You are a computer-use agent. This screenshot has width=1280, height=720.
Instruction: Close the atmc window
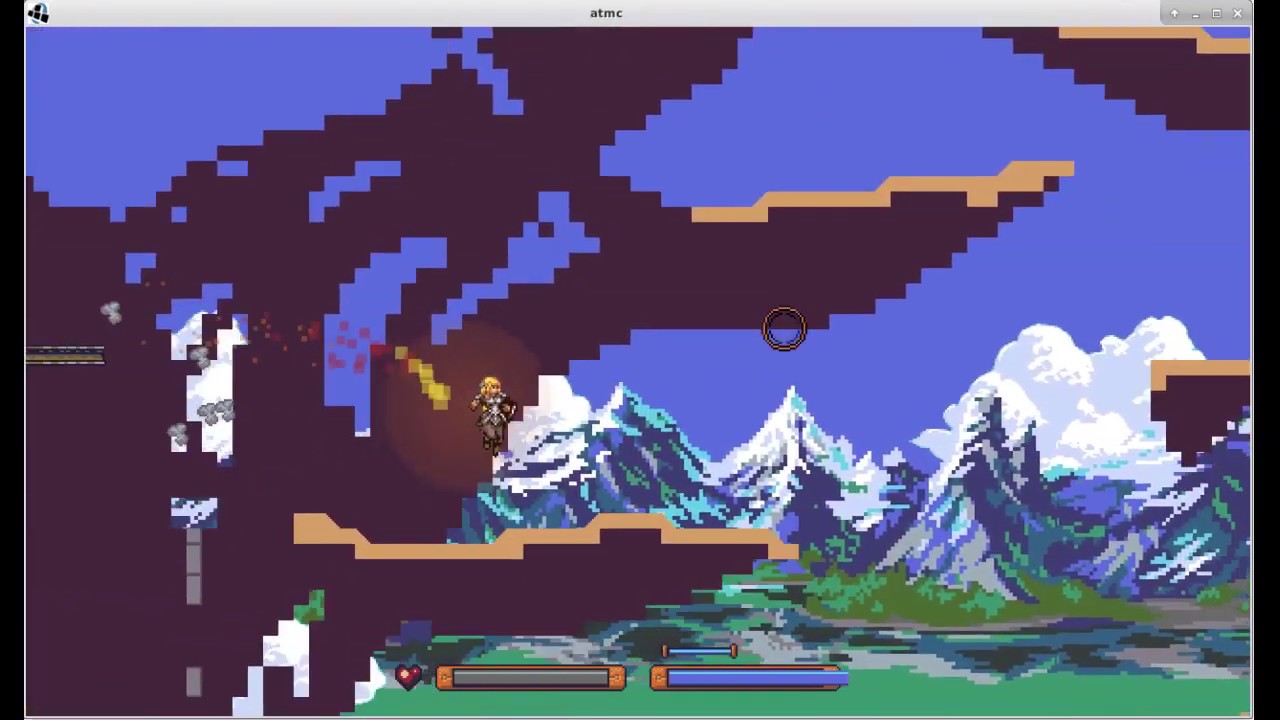pyautogui.click(x=1237, y=13)
